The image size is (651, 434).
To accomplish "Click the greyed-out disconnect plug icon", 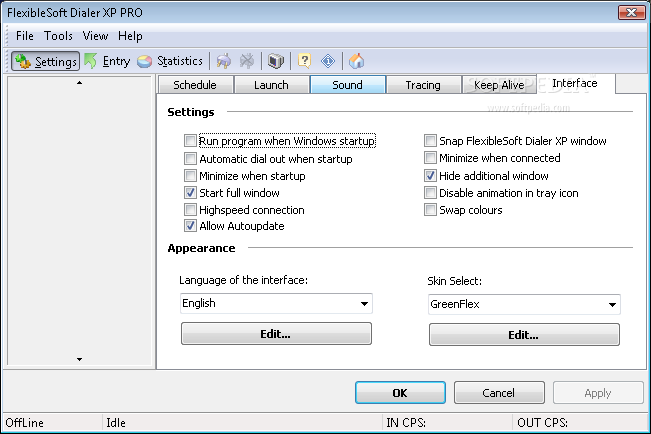I will click(x=247, y=61).
